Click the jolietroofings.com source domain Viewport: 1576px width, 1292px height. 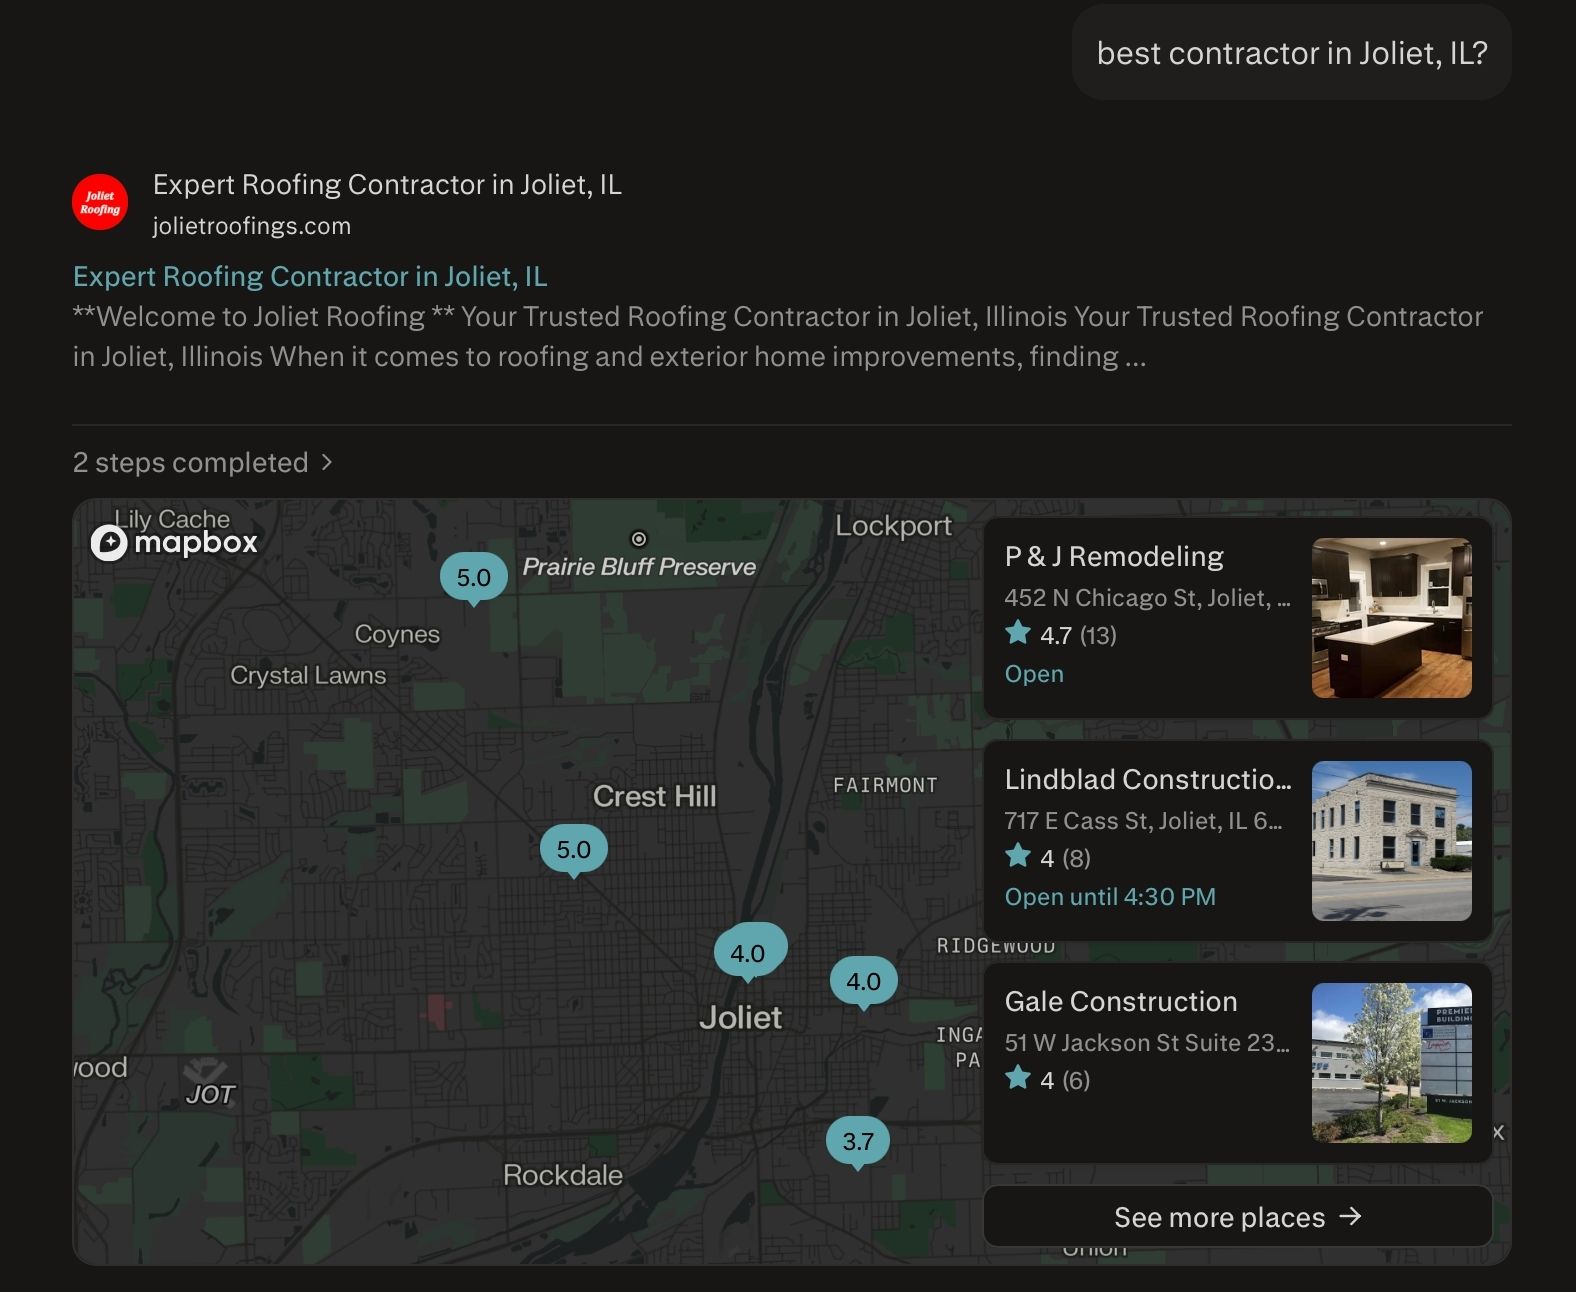coord(252,226)
